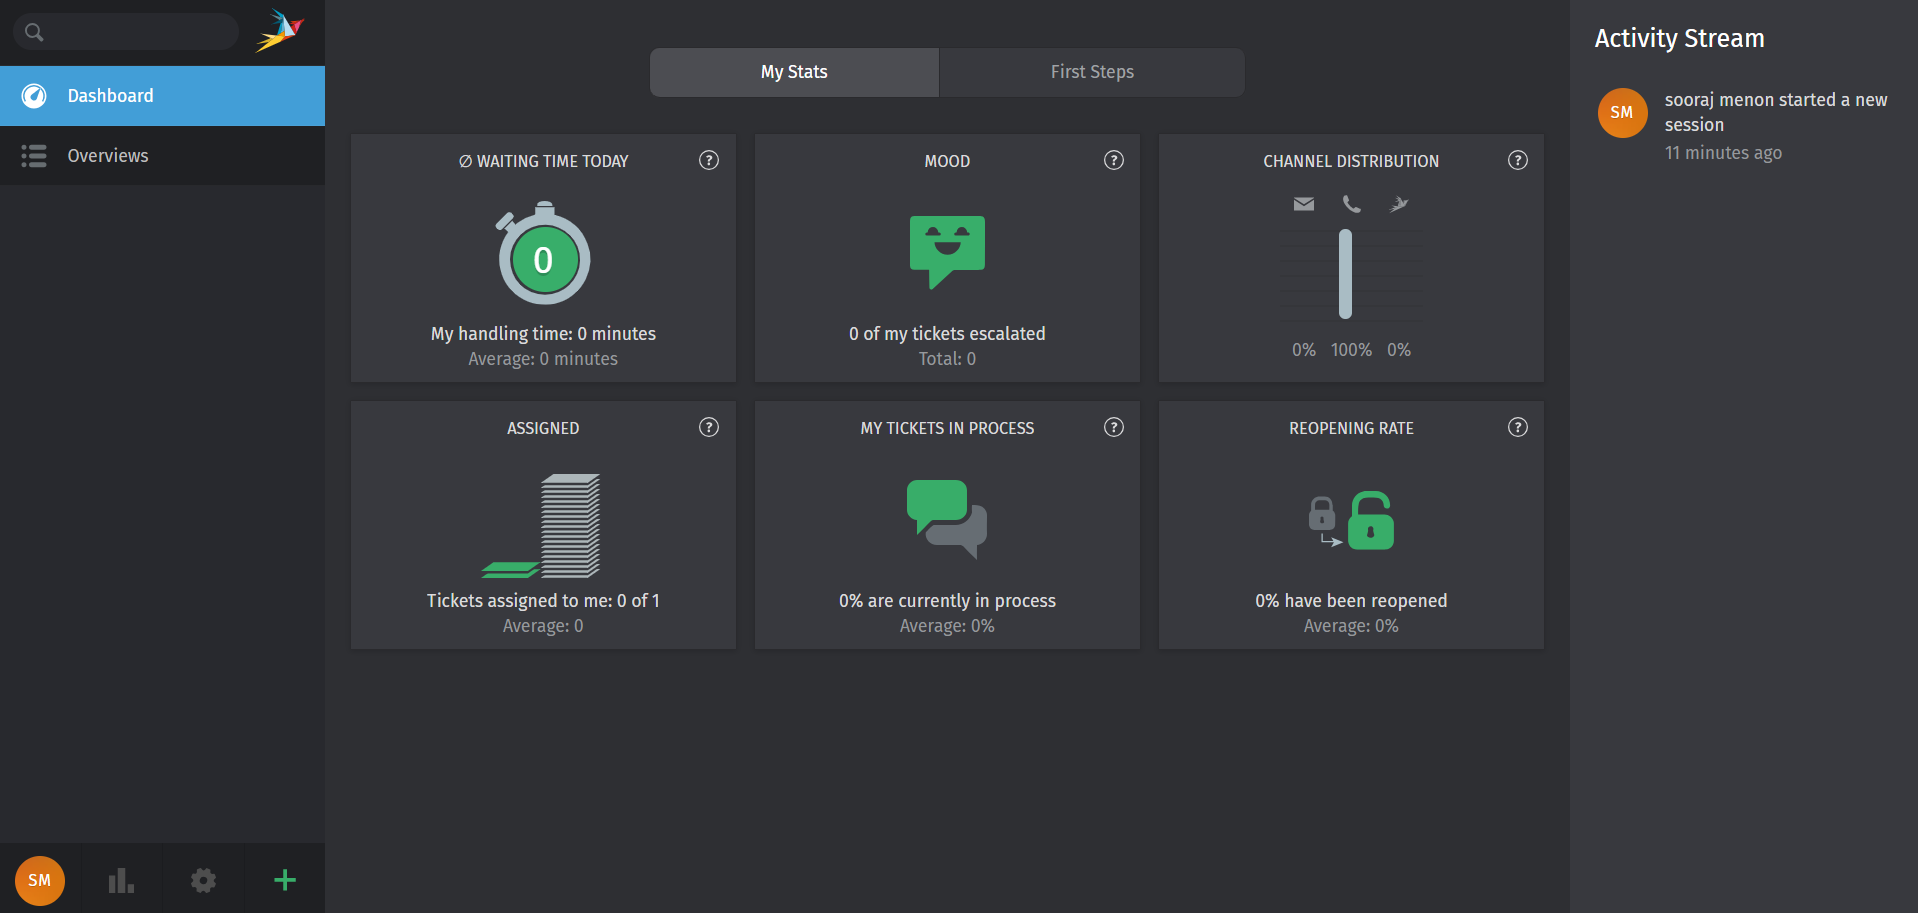
Task: Click the email channel icon in Channel Distribution
Action: pyautogui.click(x=1303, y=204)
